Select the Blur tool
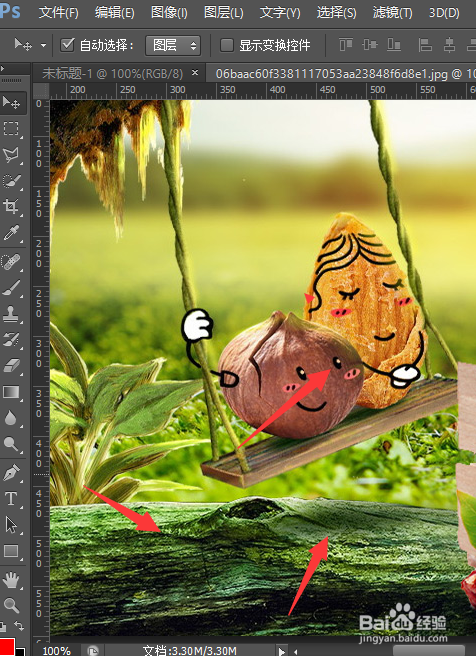The height and width of the screenshot is (656, 476). [x=11, y=417]
